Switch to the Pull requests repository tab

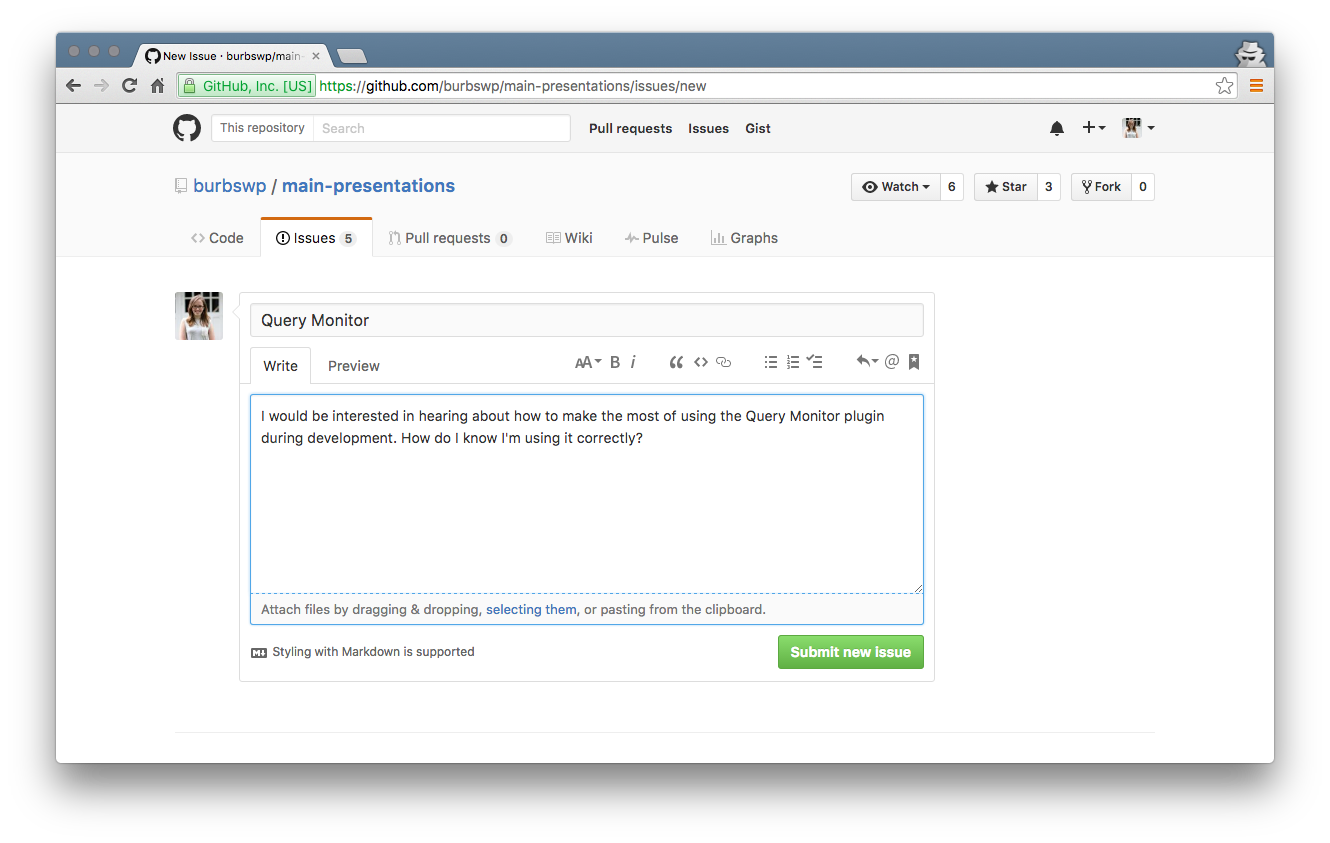click(450, 238)
